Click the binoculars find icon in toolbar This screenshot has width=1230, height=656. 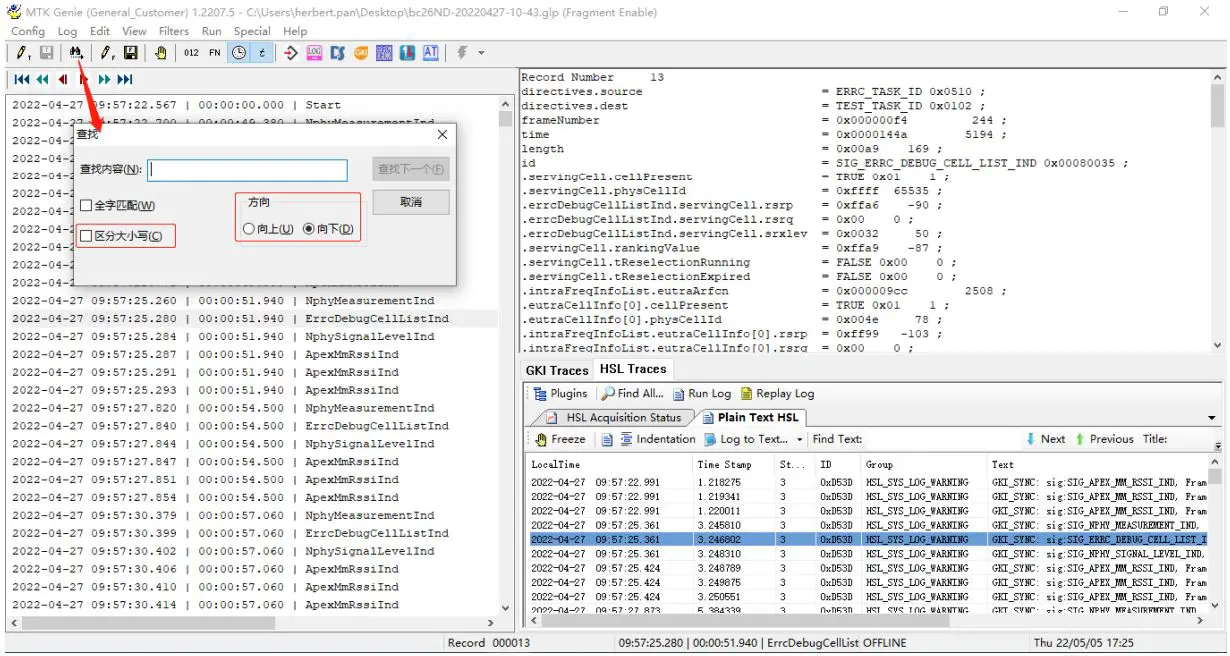click(x=76, y=53)
